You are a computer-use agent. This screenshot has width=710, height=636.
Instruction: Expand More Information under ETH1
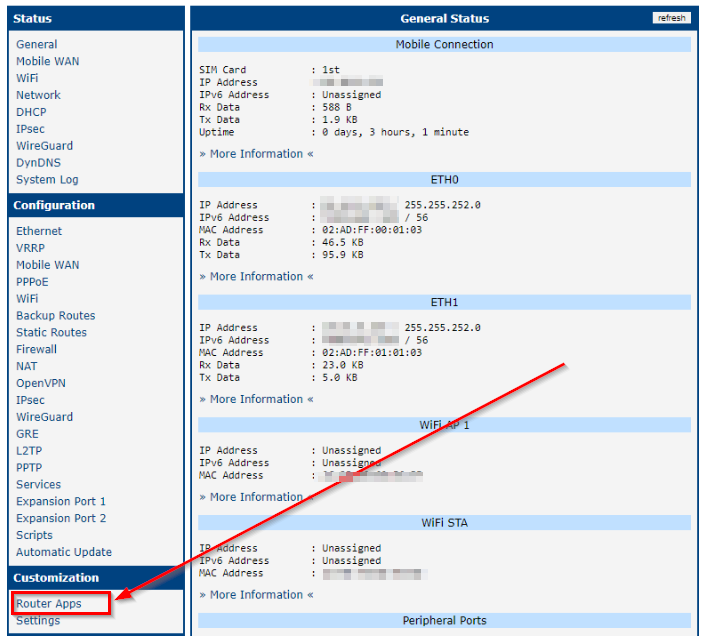click(x=256, y=400)
